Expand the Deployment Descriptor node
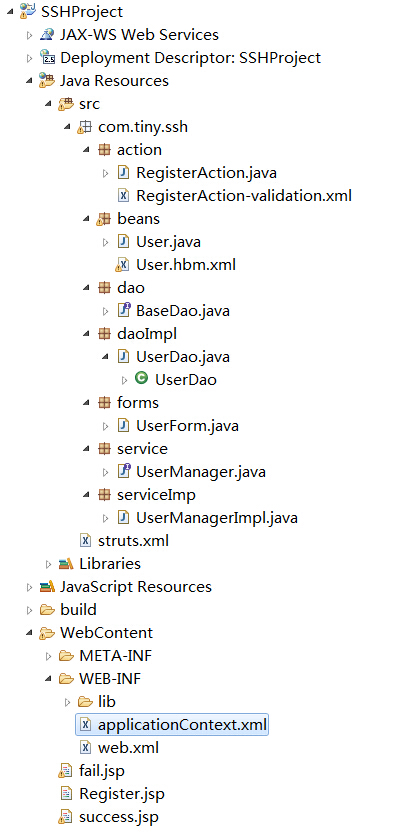Image resolution: width=401 pixels, height=835 pixels. click(x=29, y=58)
